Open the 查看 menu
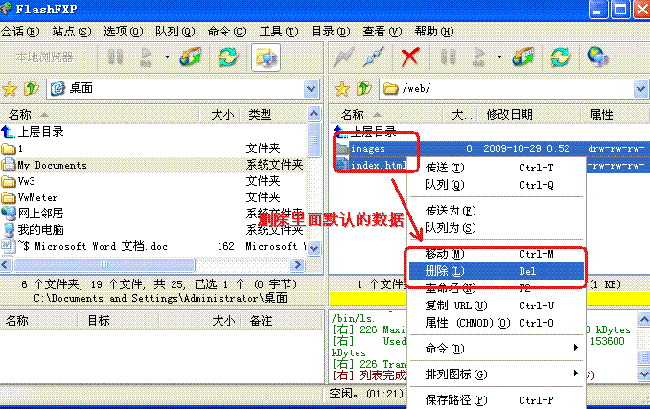Screen dimensions: 650x409 tap(382, 31)
